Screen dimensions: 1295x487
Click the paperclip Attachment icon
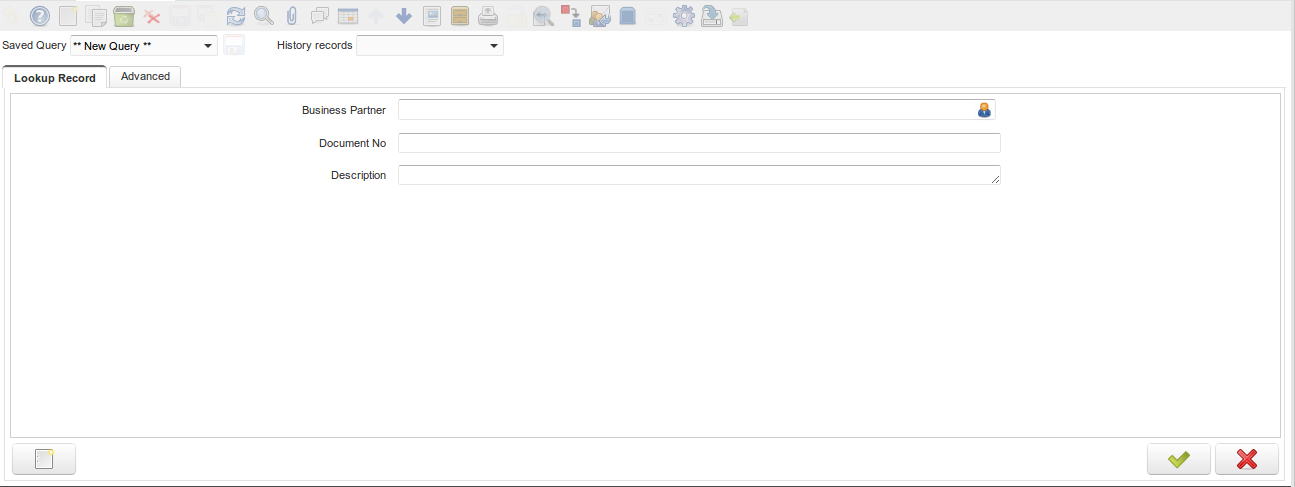point(291,16)
